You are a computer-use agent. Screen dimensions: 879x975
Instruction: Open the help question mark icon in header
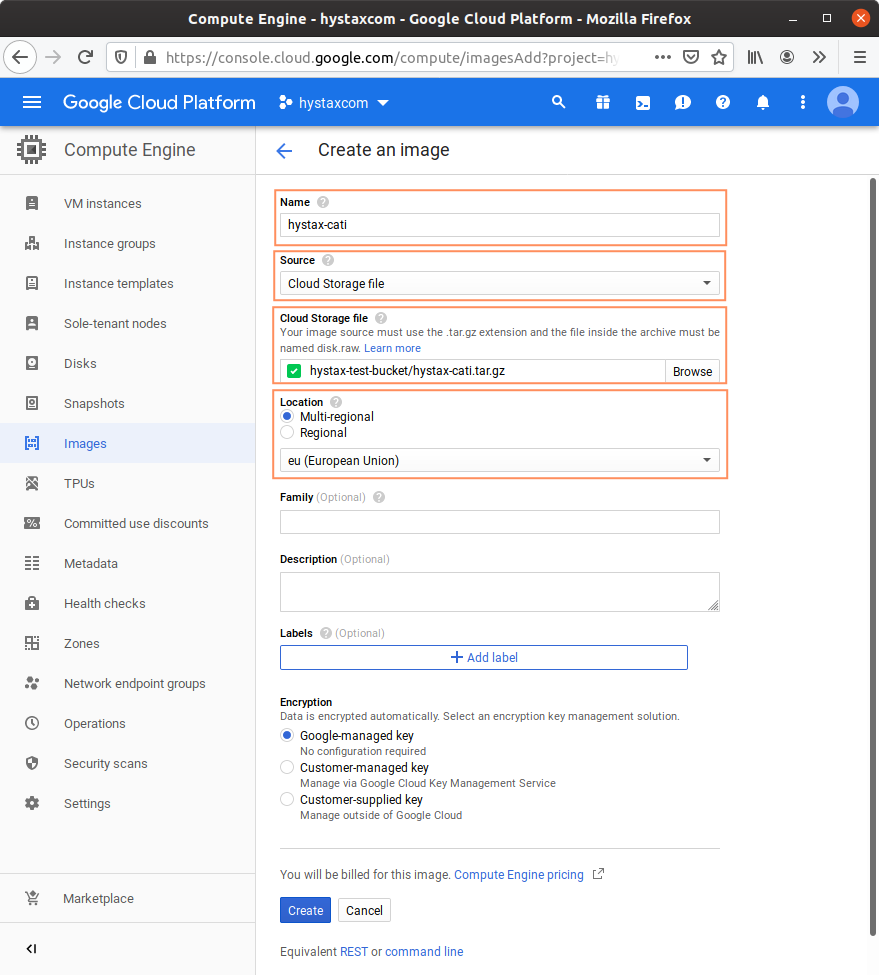(723, 102)
